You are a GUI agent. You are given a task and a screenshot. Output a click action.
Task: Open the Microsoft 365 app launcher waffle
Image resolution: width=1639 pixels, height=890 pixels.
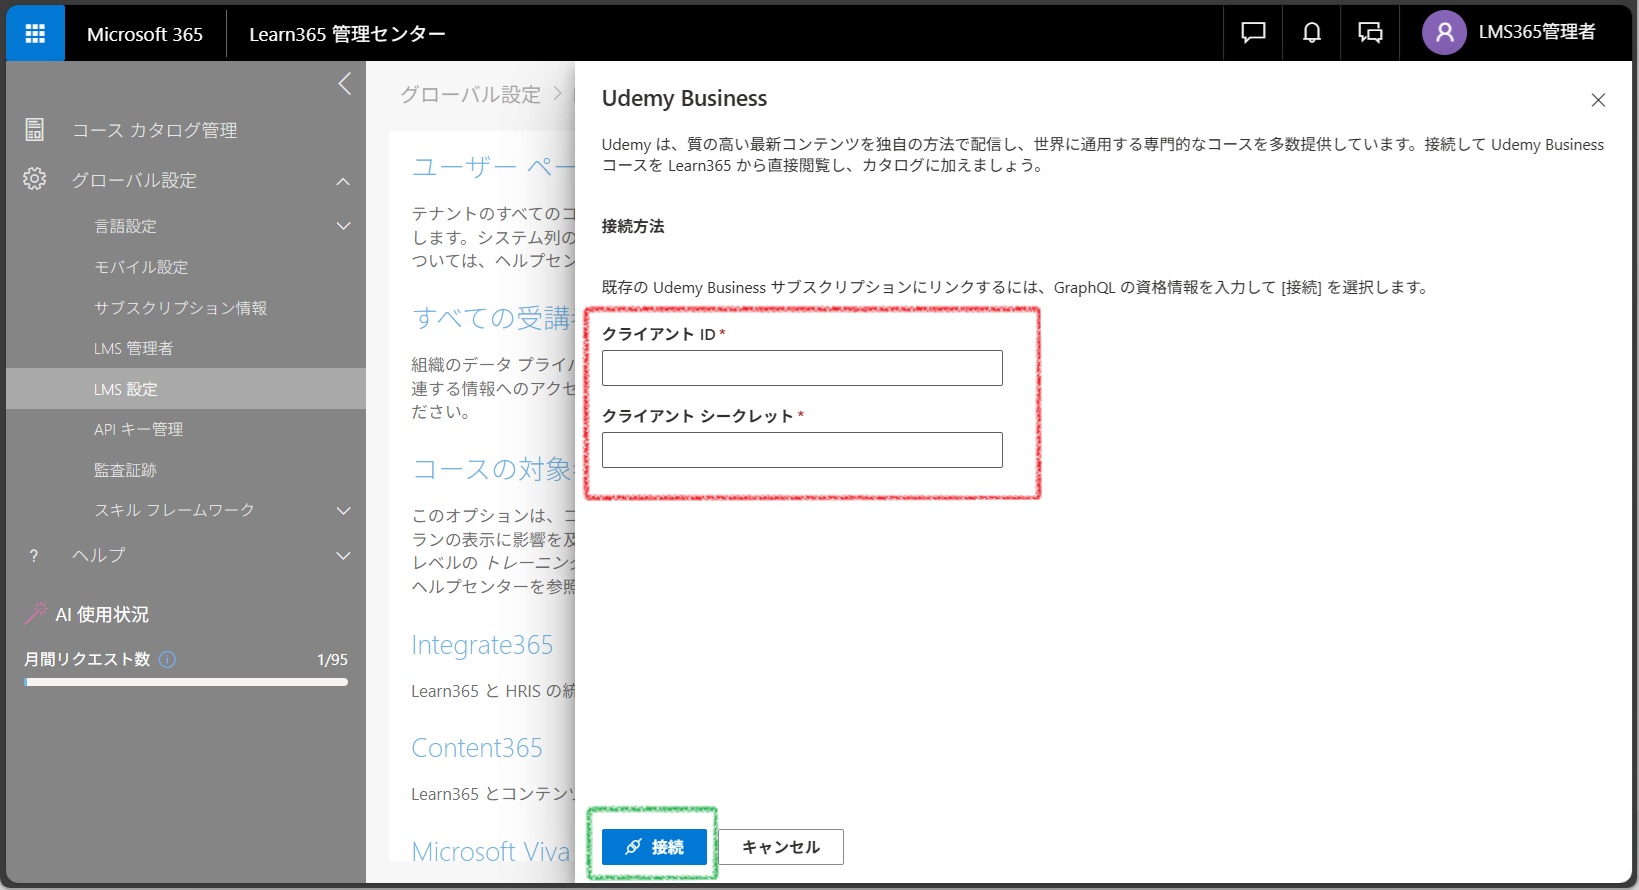[35, 34]
